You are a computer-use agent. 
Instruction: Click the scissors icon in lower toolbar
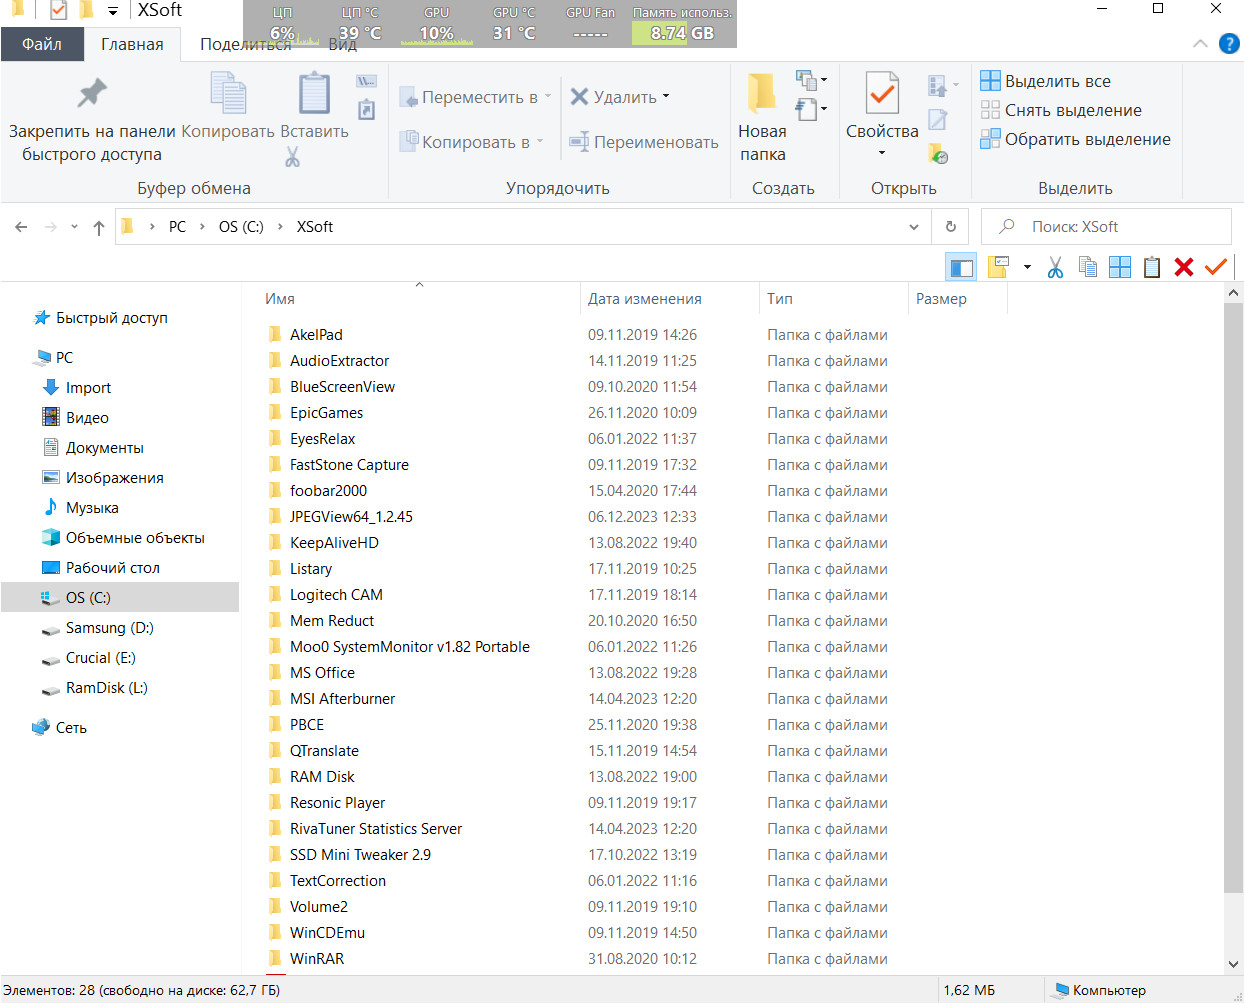(x=1055, y=267)
